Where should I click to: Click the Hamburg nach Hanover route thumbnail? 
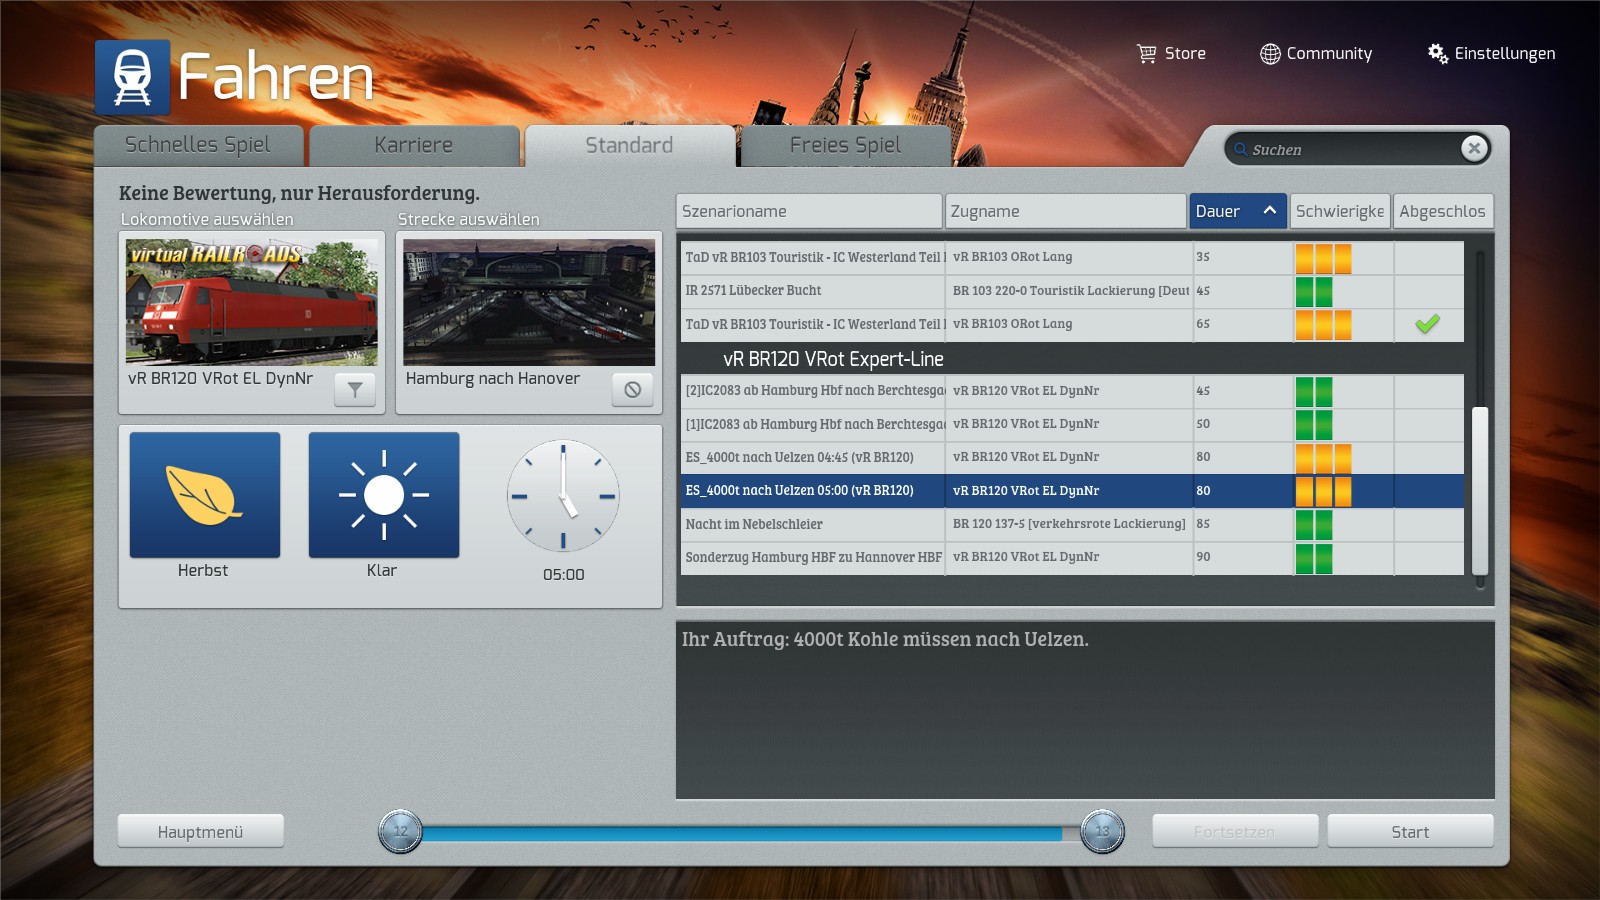tap(529, 302)
